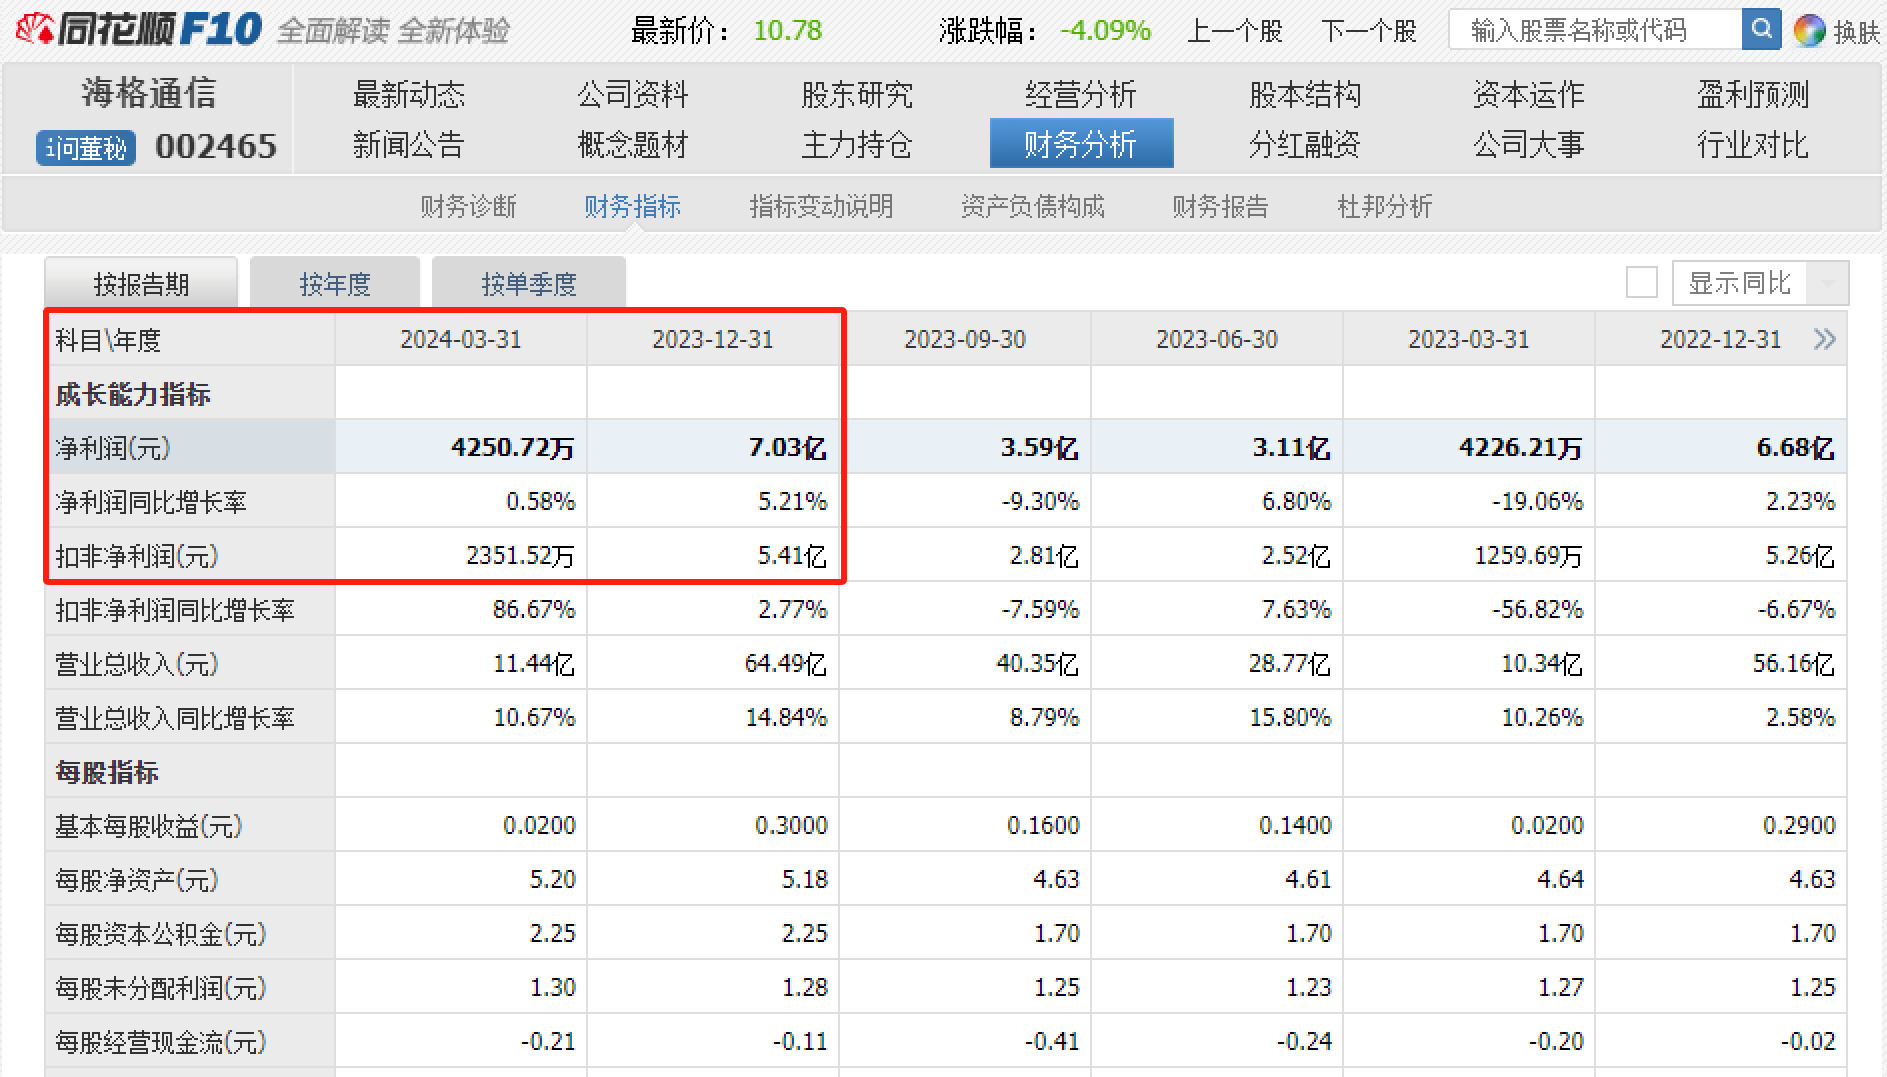The image size is (1887, 1077).
Task: Open the 指标变动说明 tab
Action: pyautogui.click(x=820, y=207)
